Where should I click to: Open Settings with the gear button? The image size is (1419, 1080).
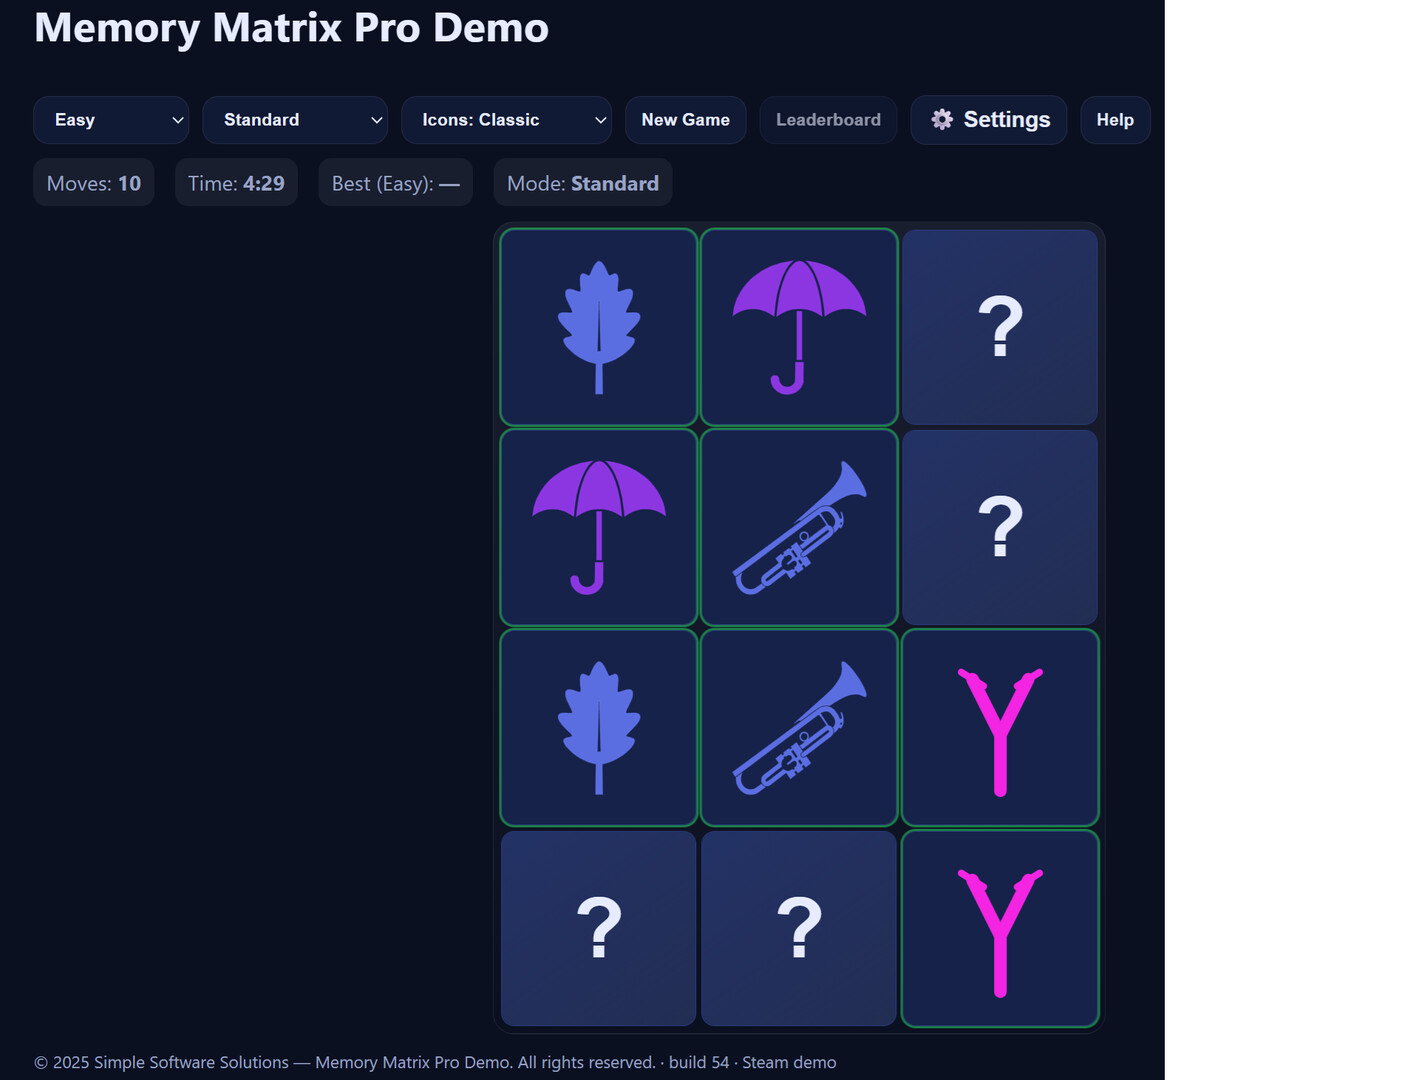(989, 120)
